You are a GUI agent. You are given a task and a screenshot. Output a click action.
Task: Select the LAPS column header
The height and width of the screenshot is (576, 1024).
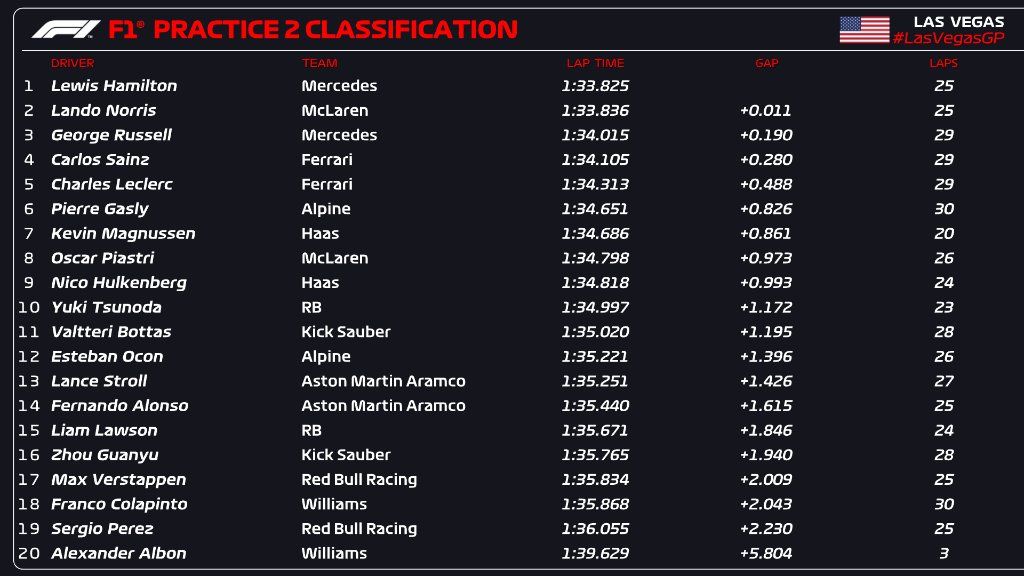(944, 63)
